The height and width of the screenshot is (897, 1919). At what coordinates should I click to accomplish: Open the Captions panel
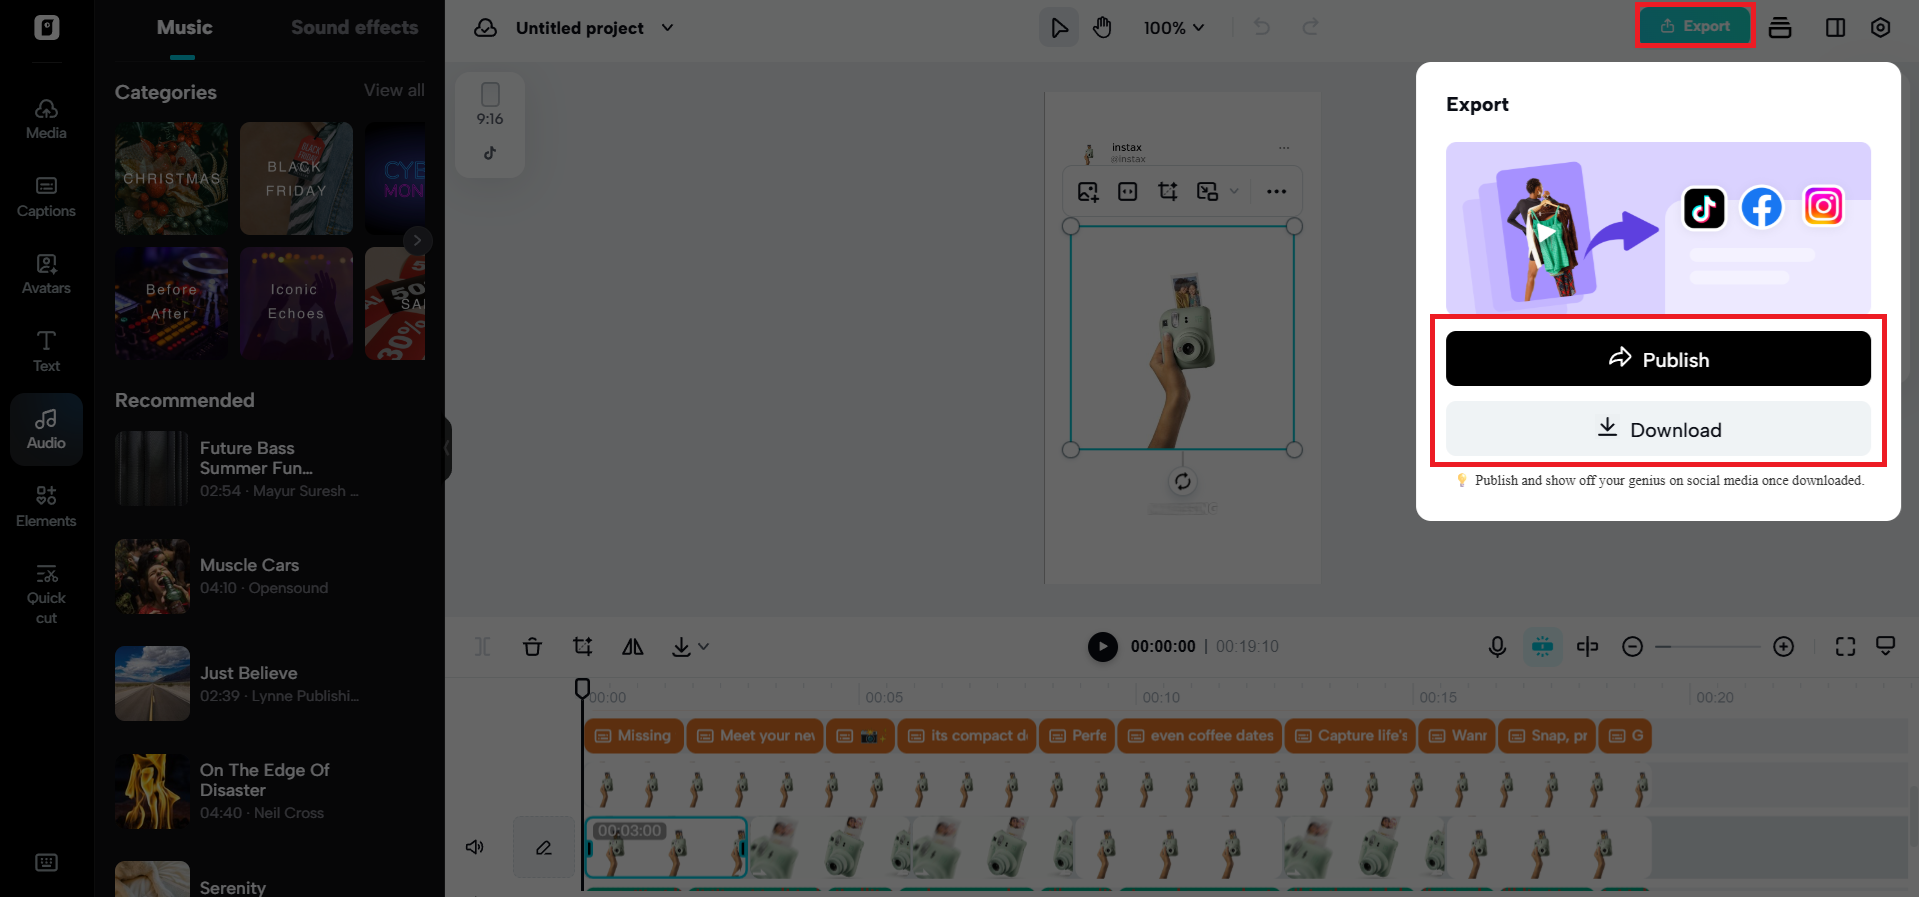pos(46,197)
